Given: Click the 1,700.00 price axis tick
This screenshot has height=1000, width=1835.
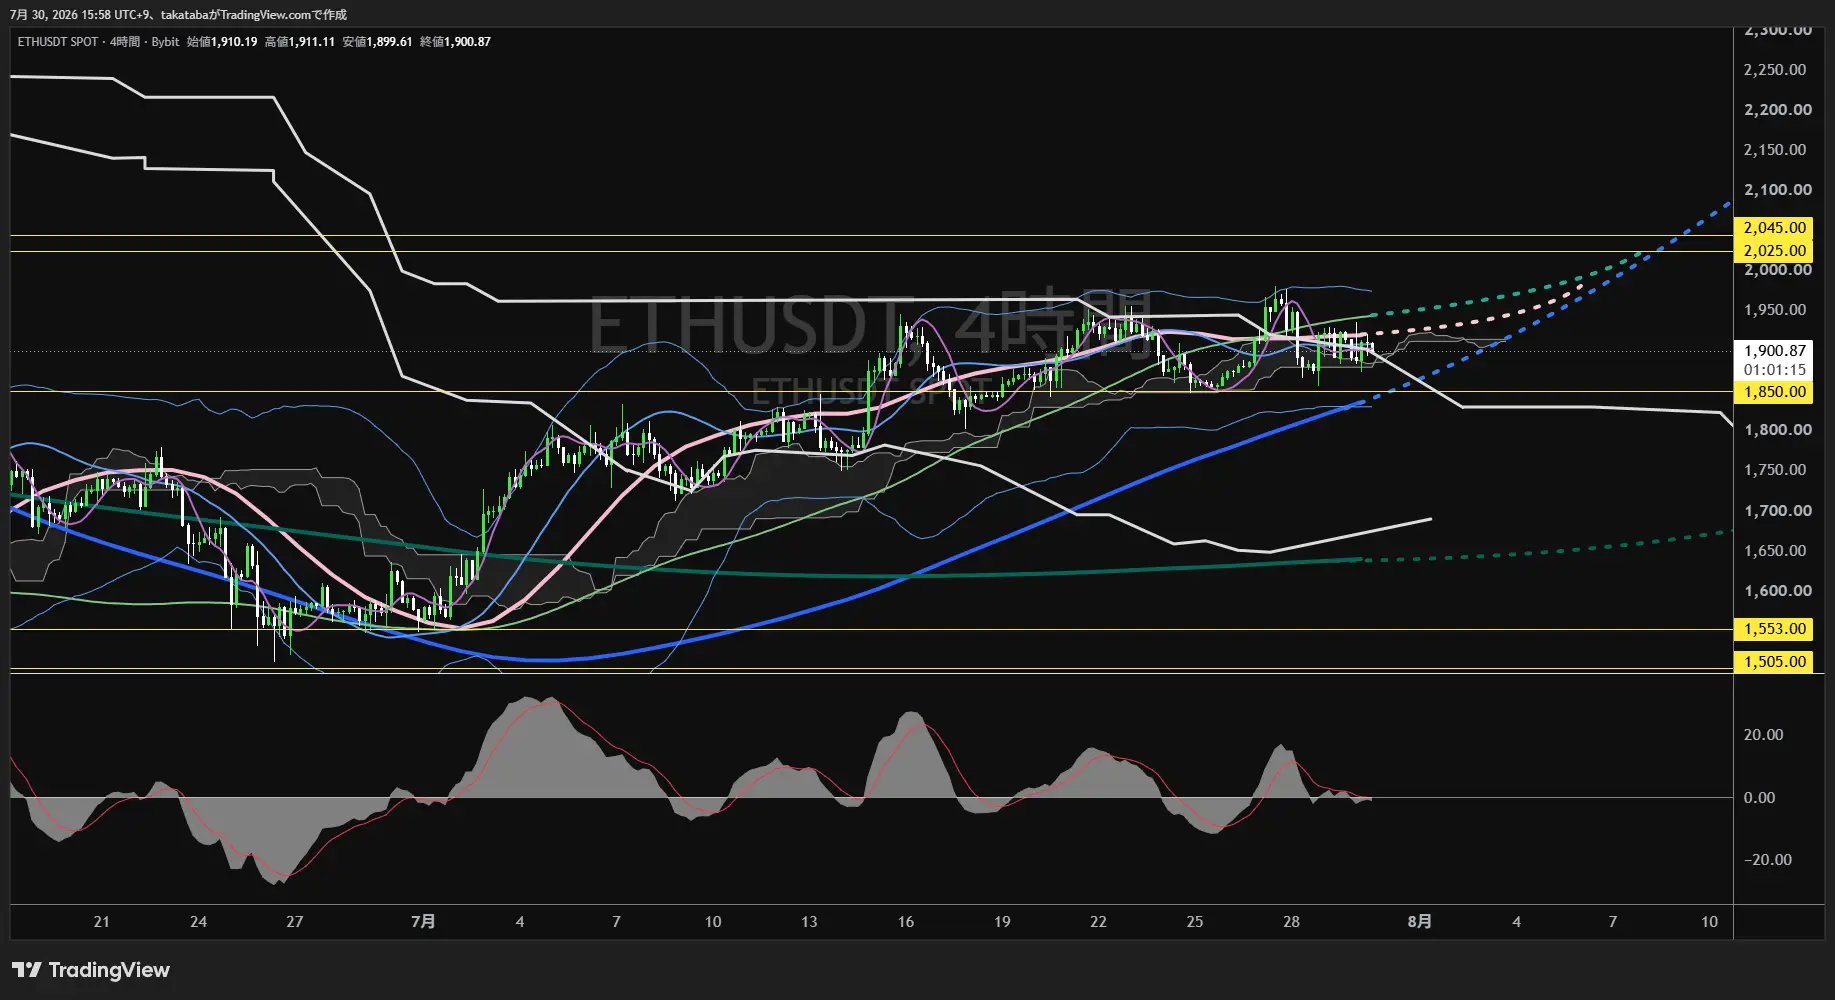Looking at the screenshot, I should click(x=1777, y=511).
